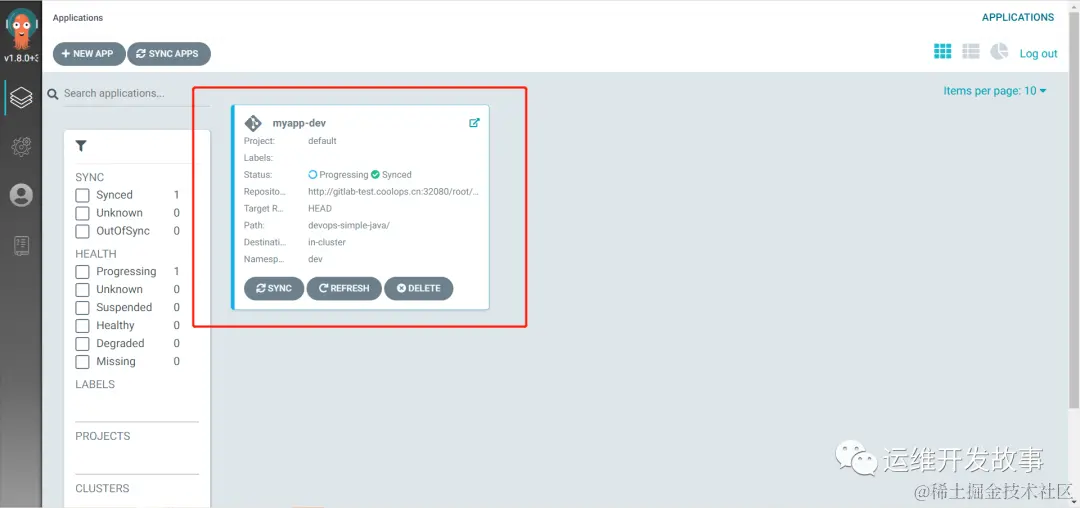Click the repository URL gitlab-test.coolops.cn
Image resolution: width=1080 pixels, height=508 pixels.
393,191
